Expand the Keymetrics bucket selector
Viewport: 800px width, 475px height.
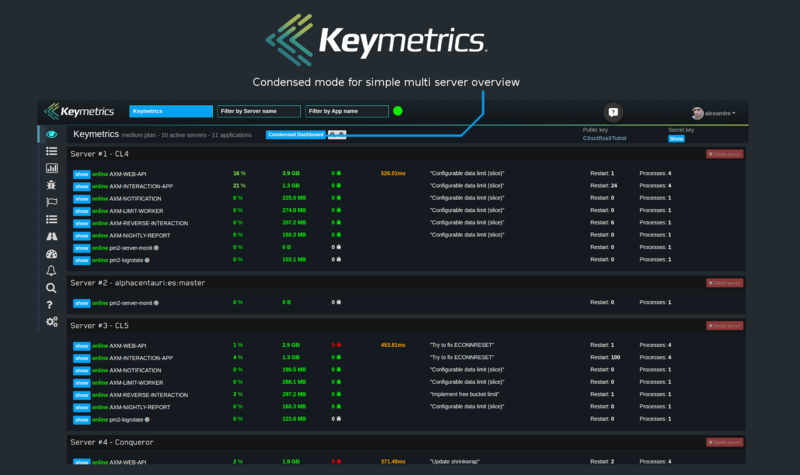[x=171, y=111]
